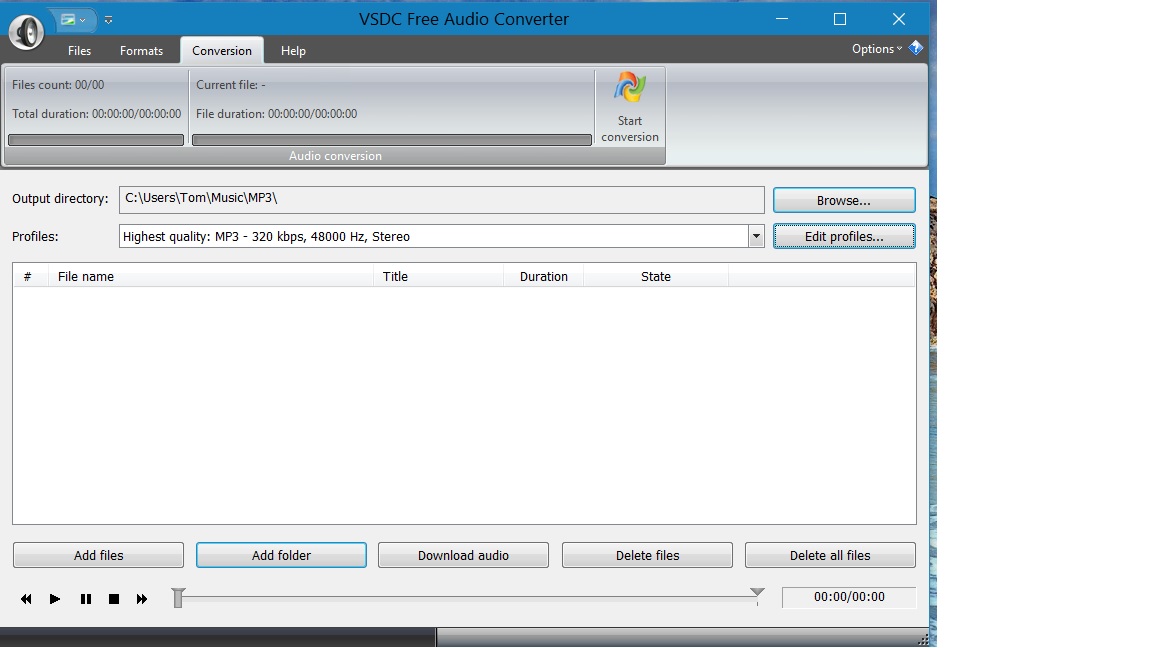Delete selected files from list
This screenshot has width=1152, height=648.
point(647,555)
